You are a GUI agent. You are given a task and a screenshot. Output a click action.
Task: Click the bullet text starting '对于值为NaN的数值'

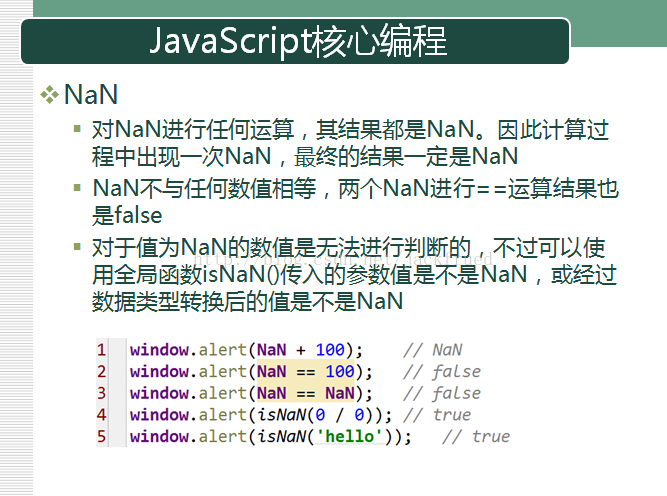click(x=354, y=275)
